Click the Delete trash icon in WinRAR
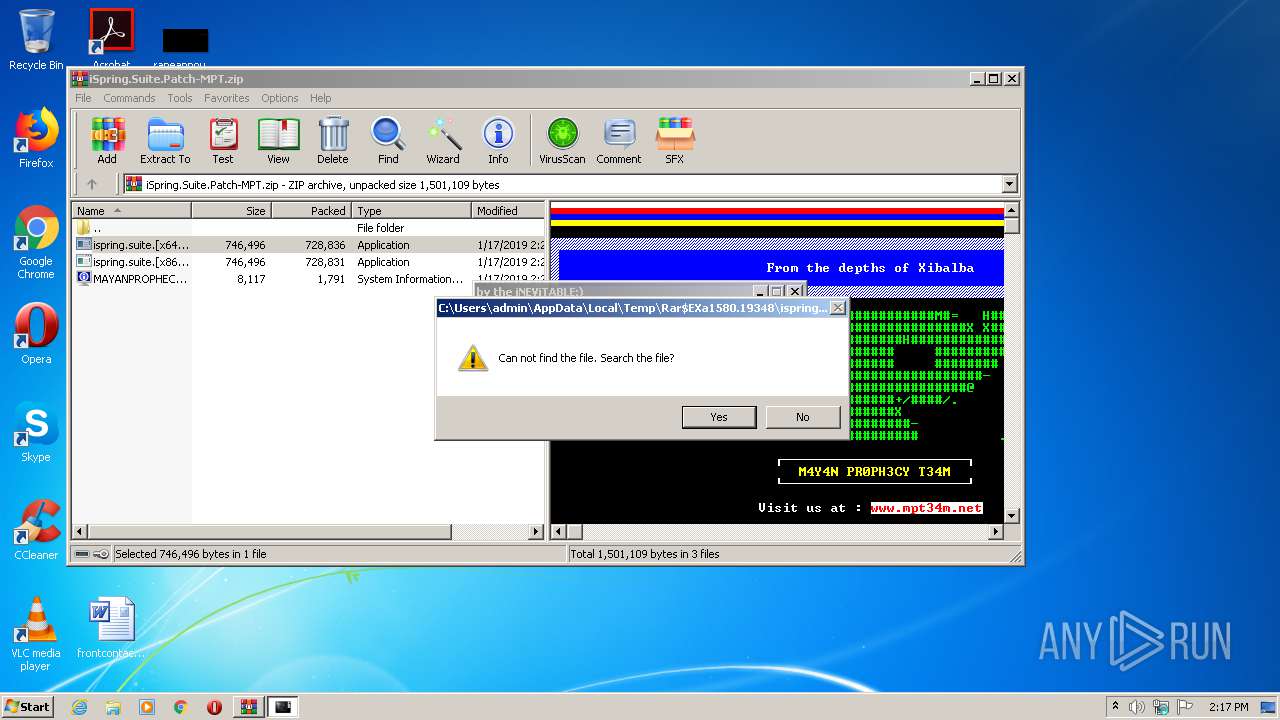 click(333, 140)
